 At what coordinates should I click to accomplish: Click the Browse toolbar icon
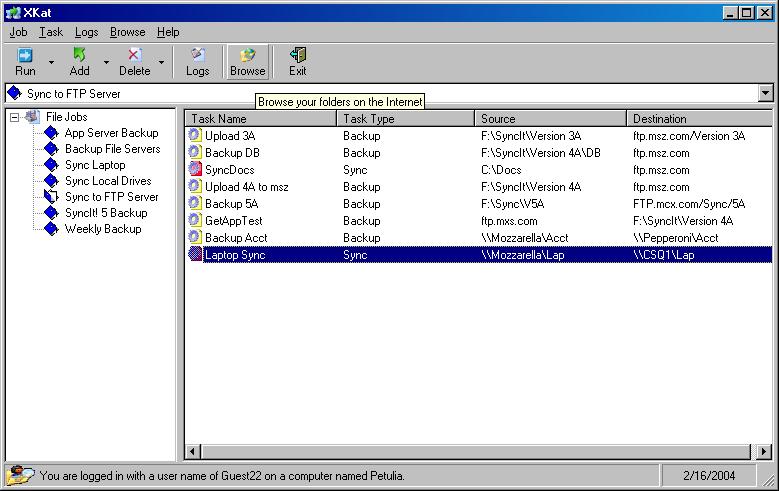(x=247, y=56)
